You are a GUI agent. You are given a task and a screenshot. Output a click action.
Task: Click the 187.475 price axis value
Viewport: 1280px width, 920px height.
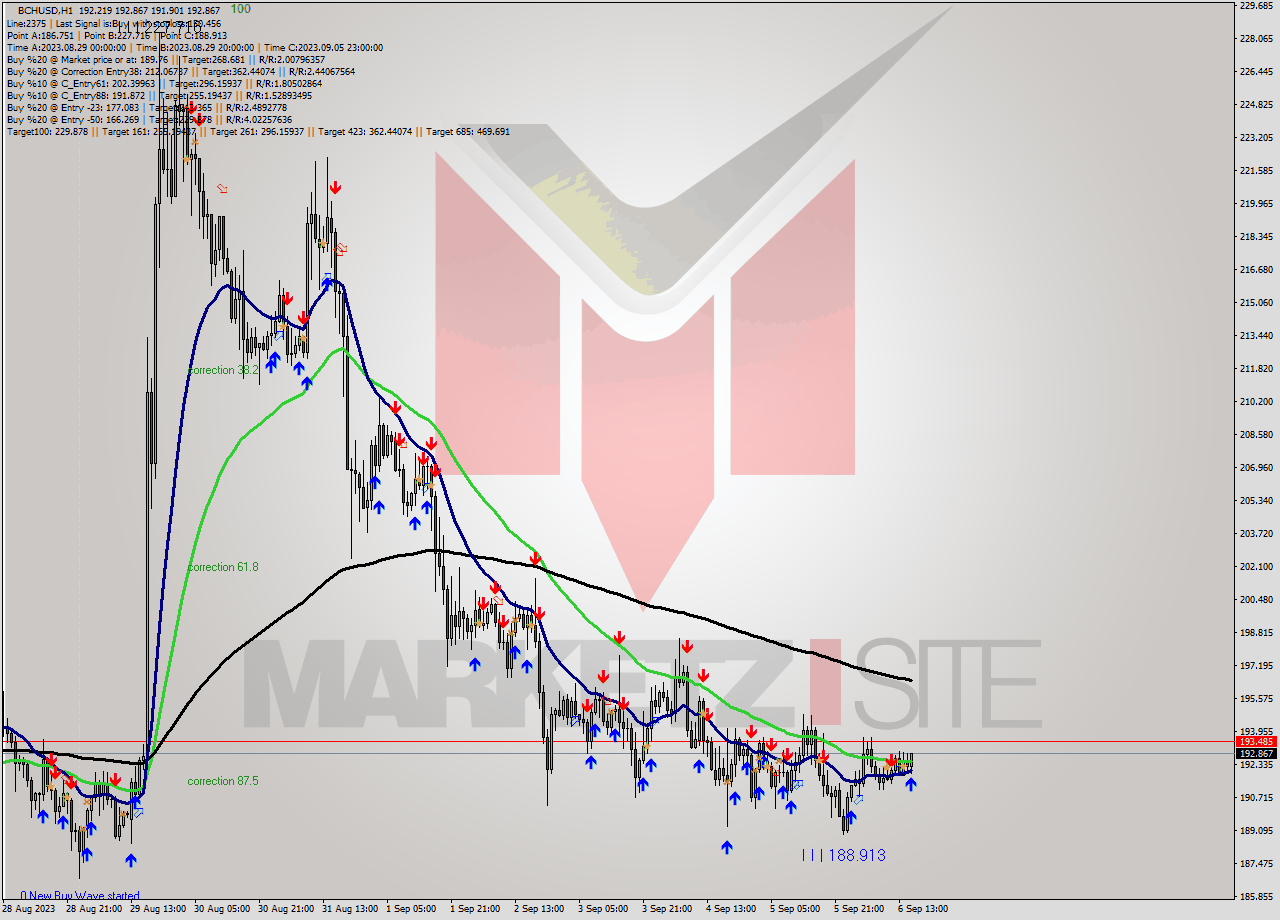pos(1255,864)
